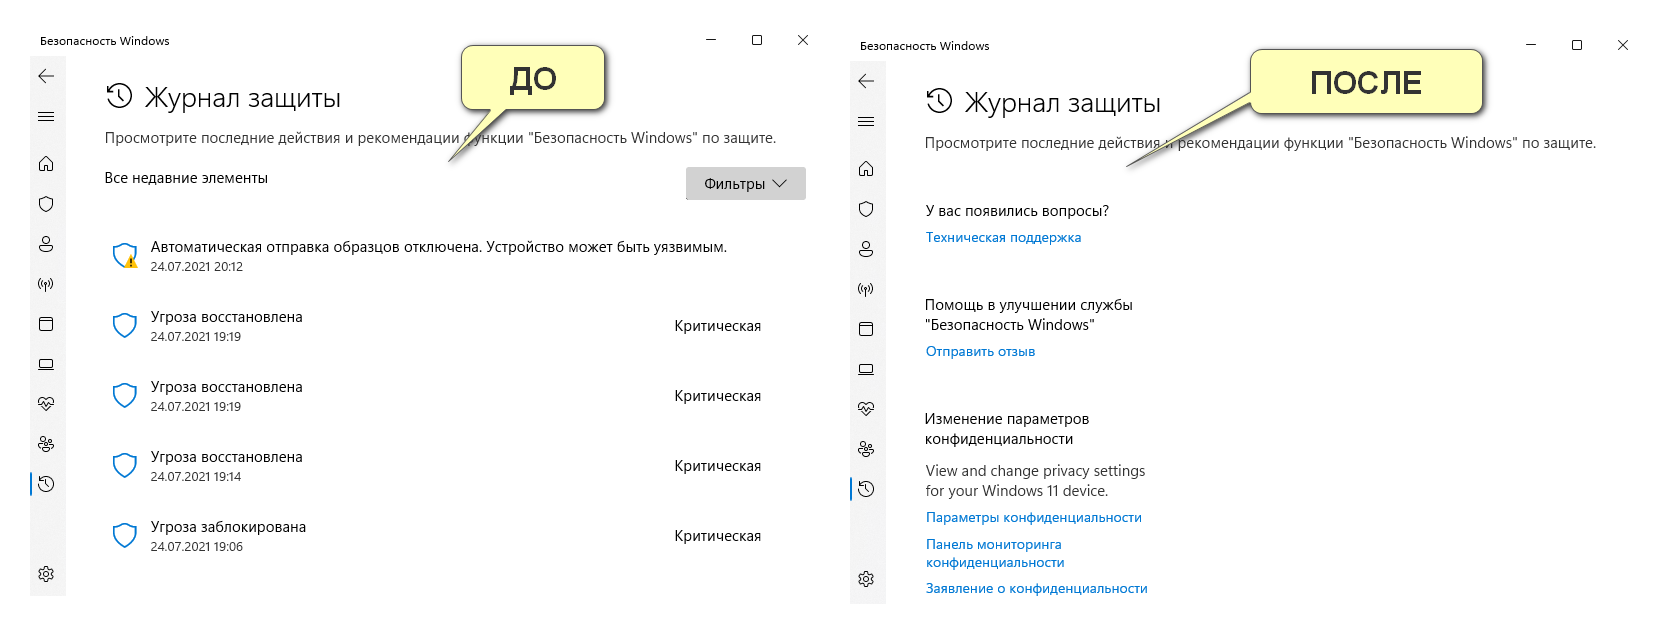Click Журнал защиты heading in left window

coord(243,98)
